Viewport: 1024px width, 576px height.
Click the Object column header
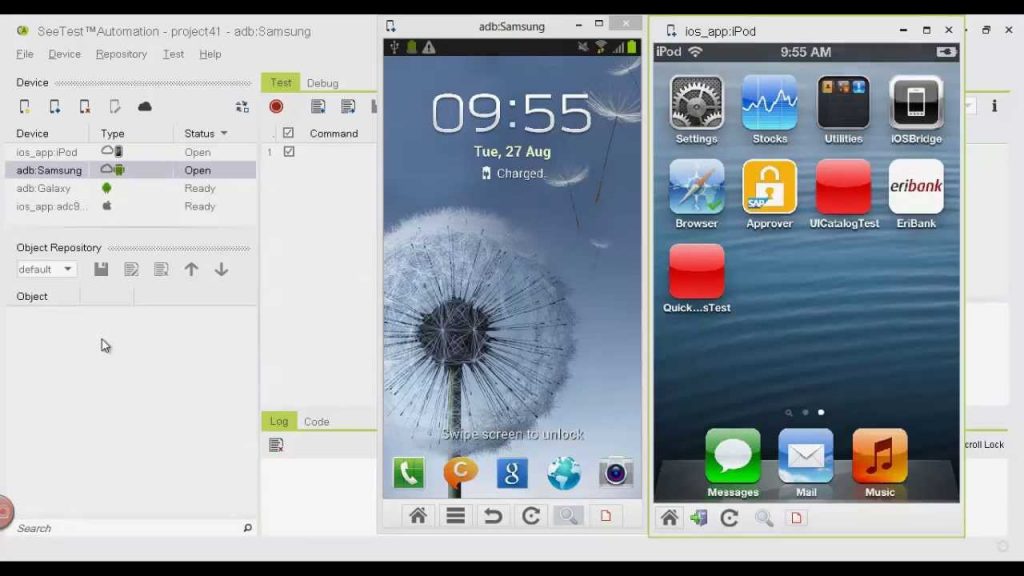pyautogui.click(x=32, y=296)
